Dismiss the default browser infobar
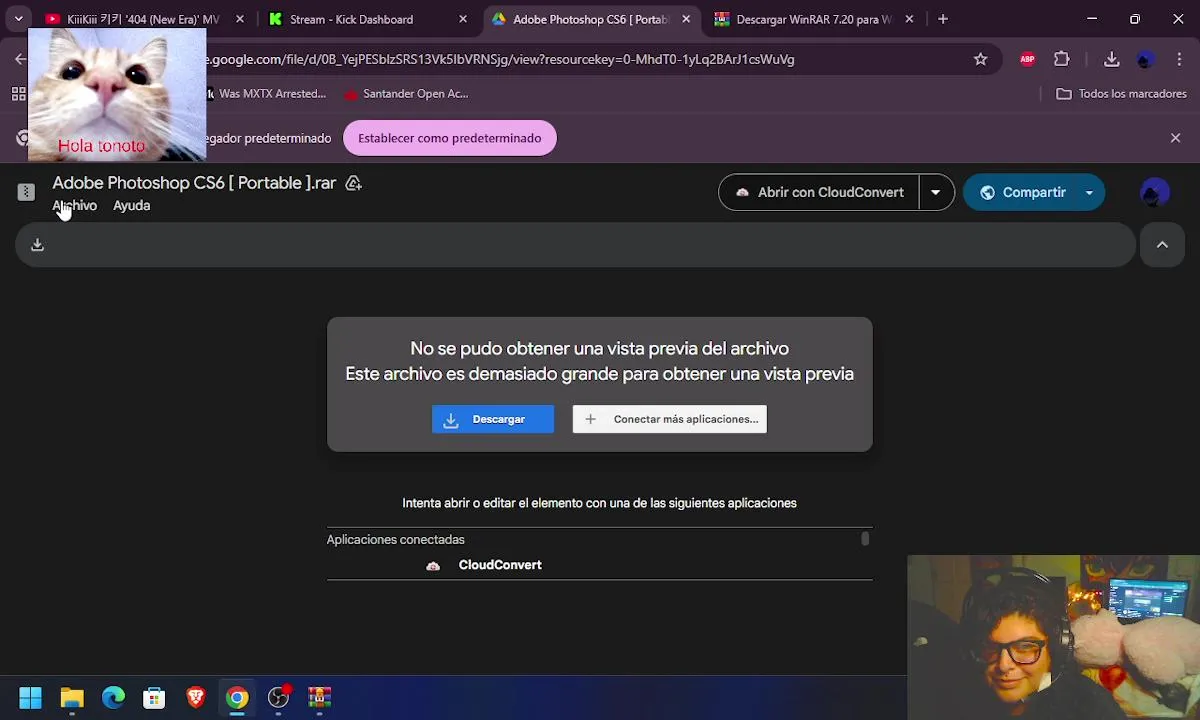 pyautogui.click(x=1176, y=138)
